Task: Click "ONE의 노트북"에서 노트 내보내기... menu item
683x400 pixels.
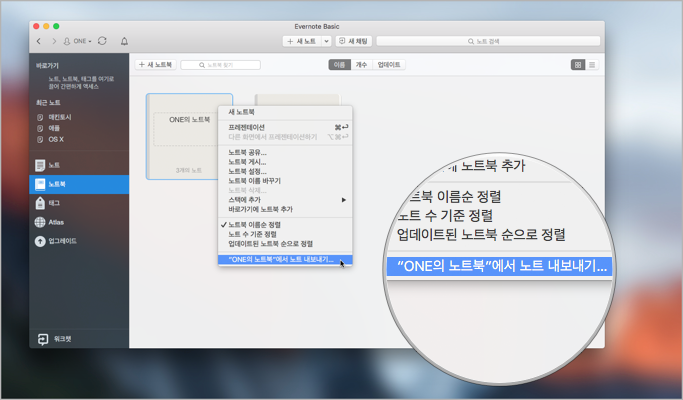Action: pyautogui.click(x=285, y=260)
